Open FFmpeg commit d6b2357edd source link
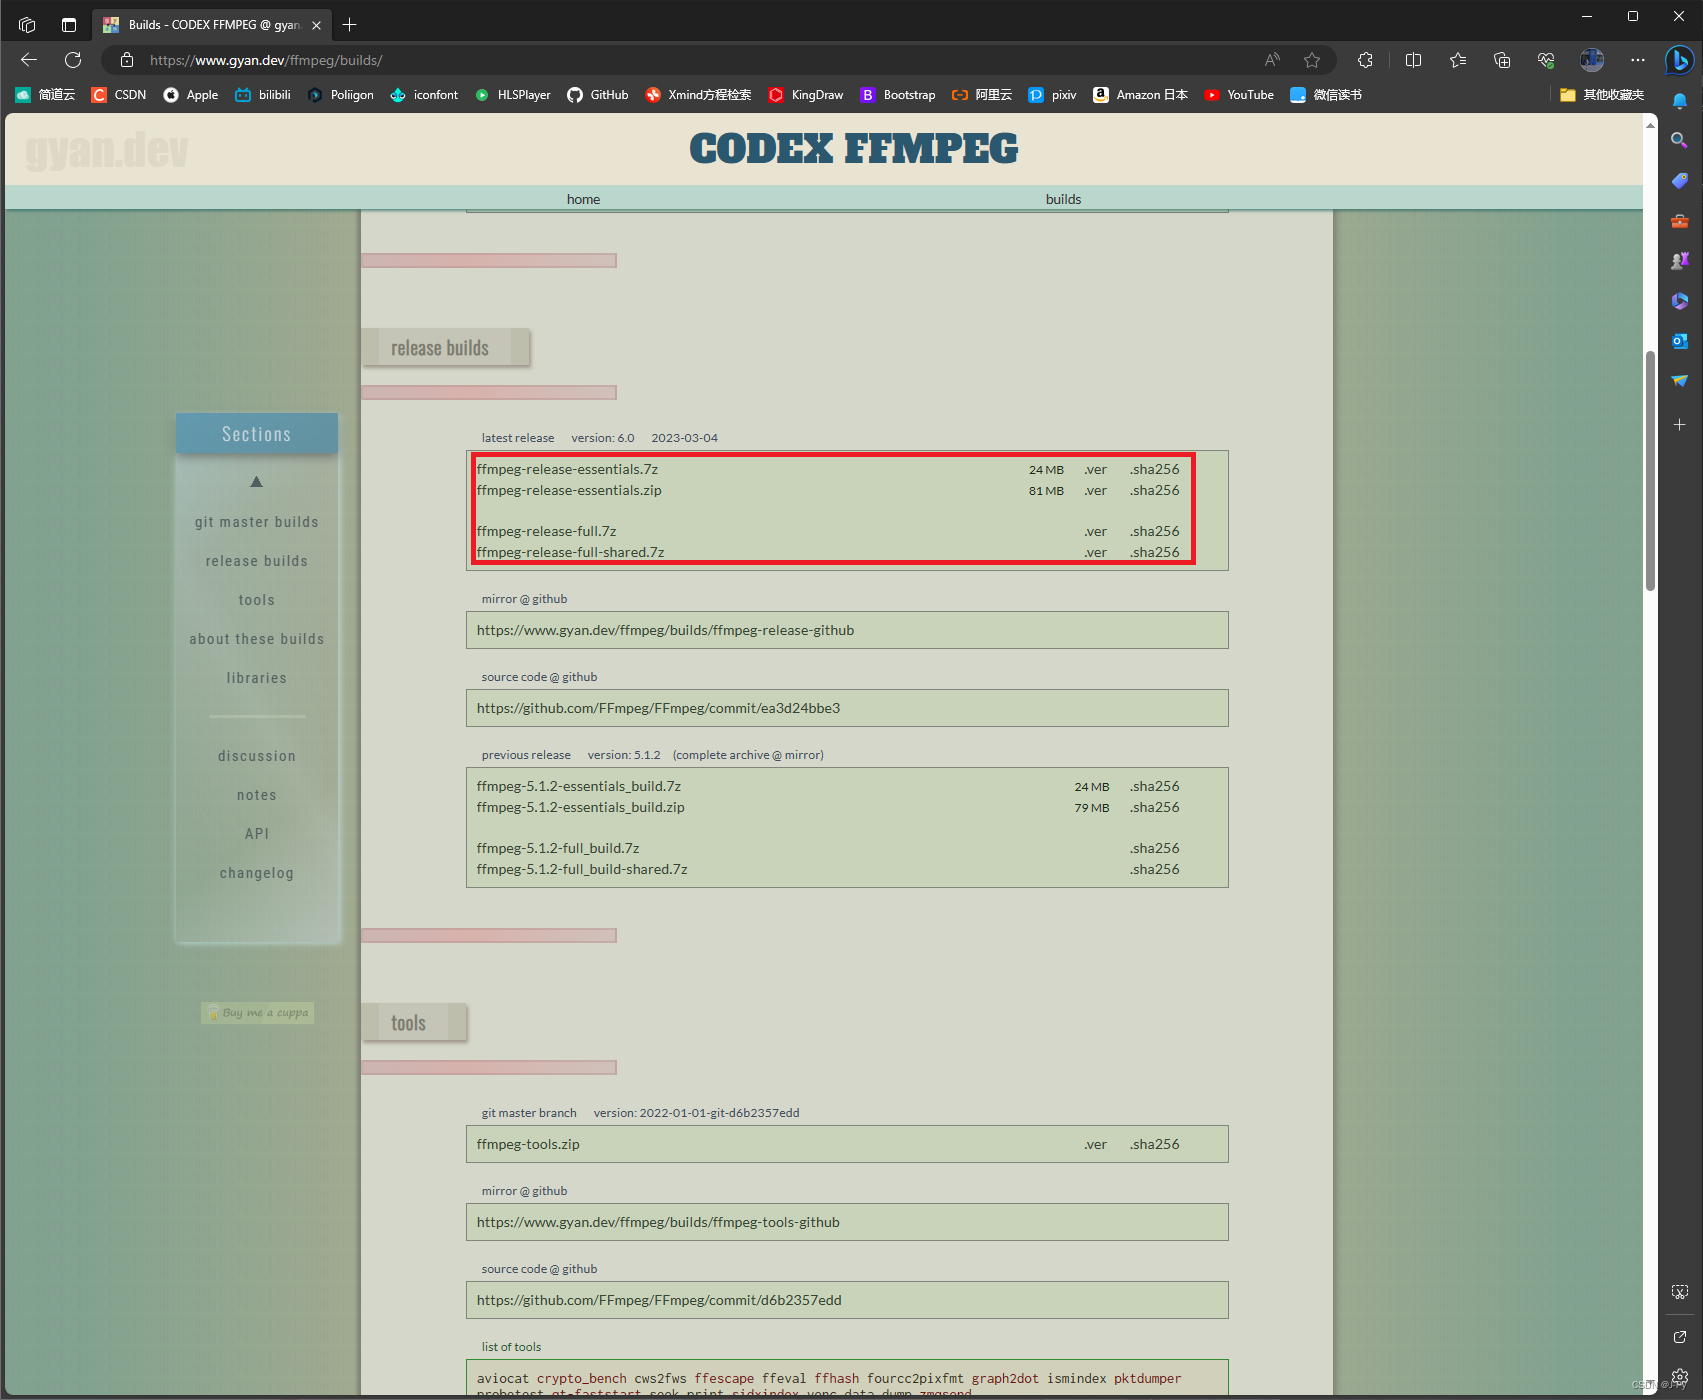This screenshot has height=1400, width=1703. (659, 1300)
